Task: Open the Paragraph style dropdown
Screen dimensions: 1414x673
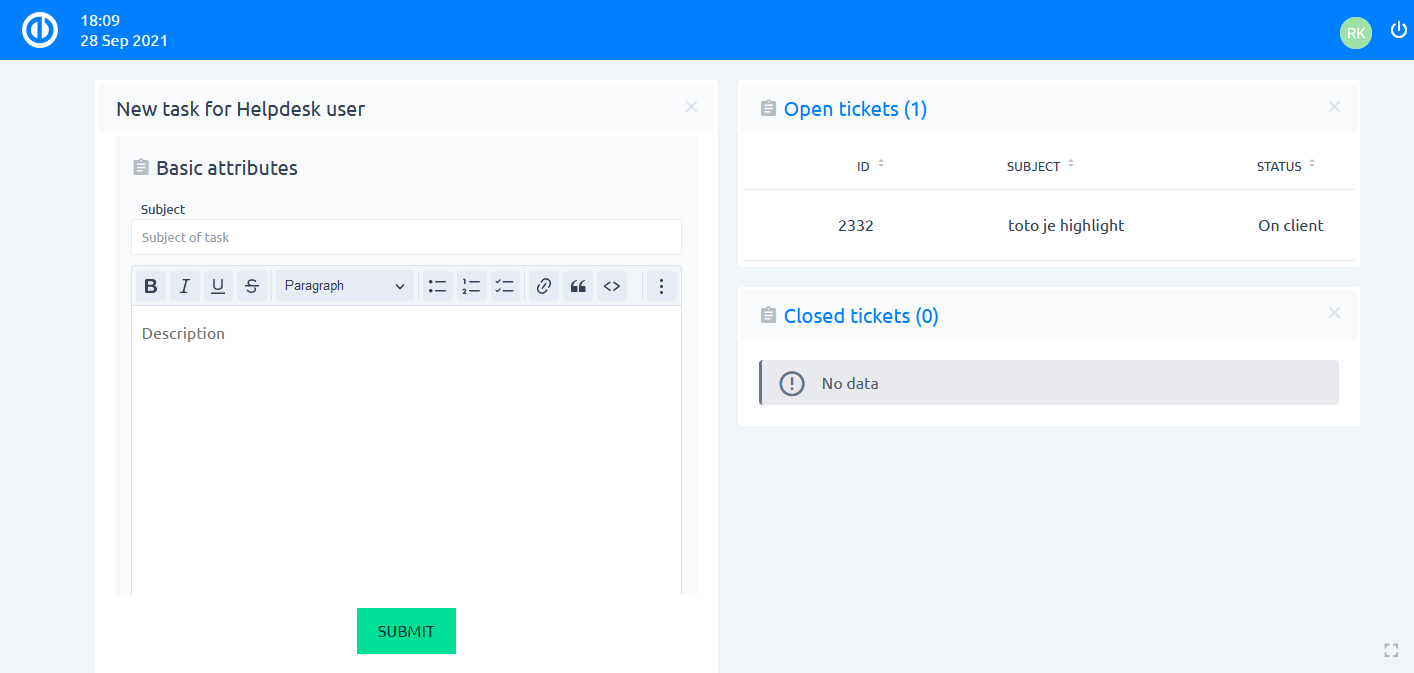Action: click(344, 286)
